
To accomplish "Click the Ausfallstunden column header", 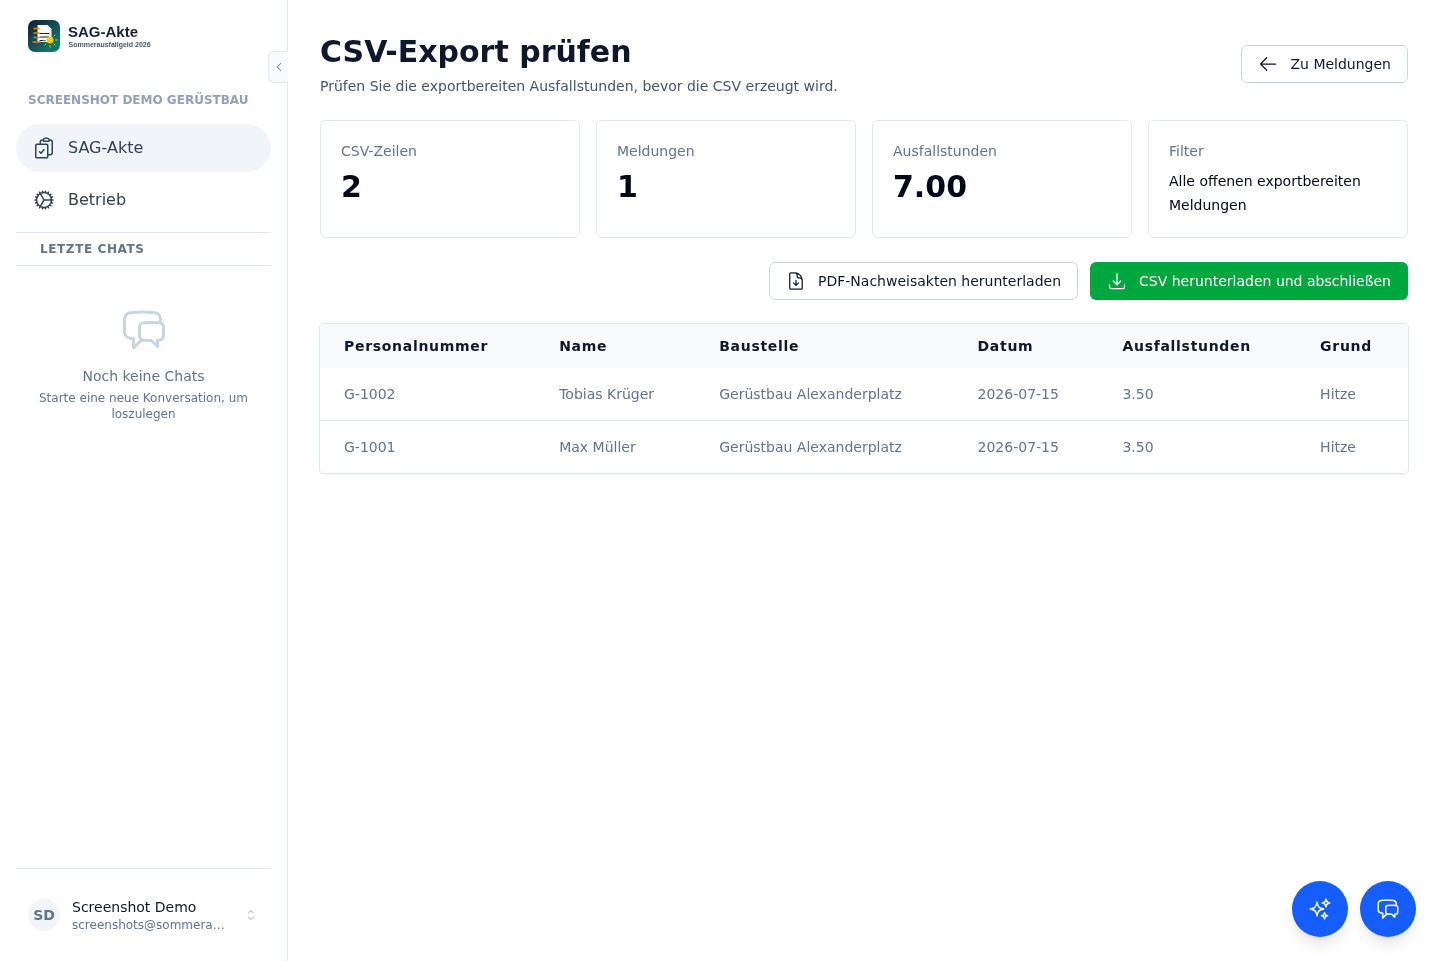I will click(1186, 346).
